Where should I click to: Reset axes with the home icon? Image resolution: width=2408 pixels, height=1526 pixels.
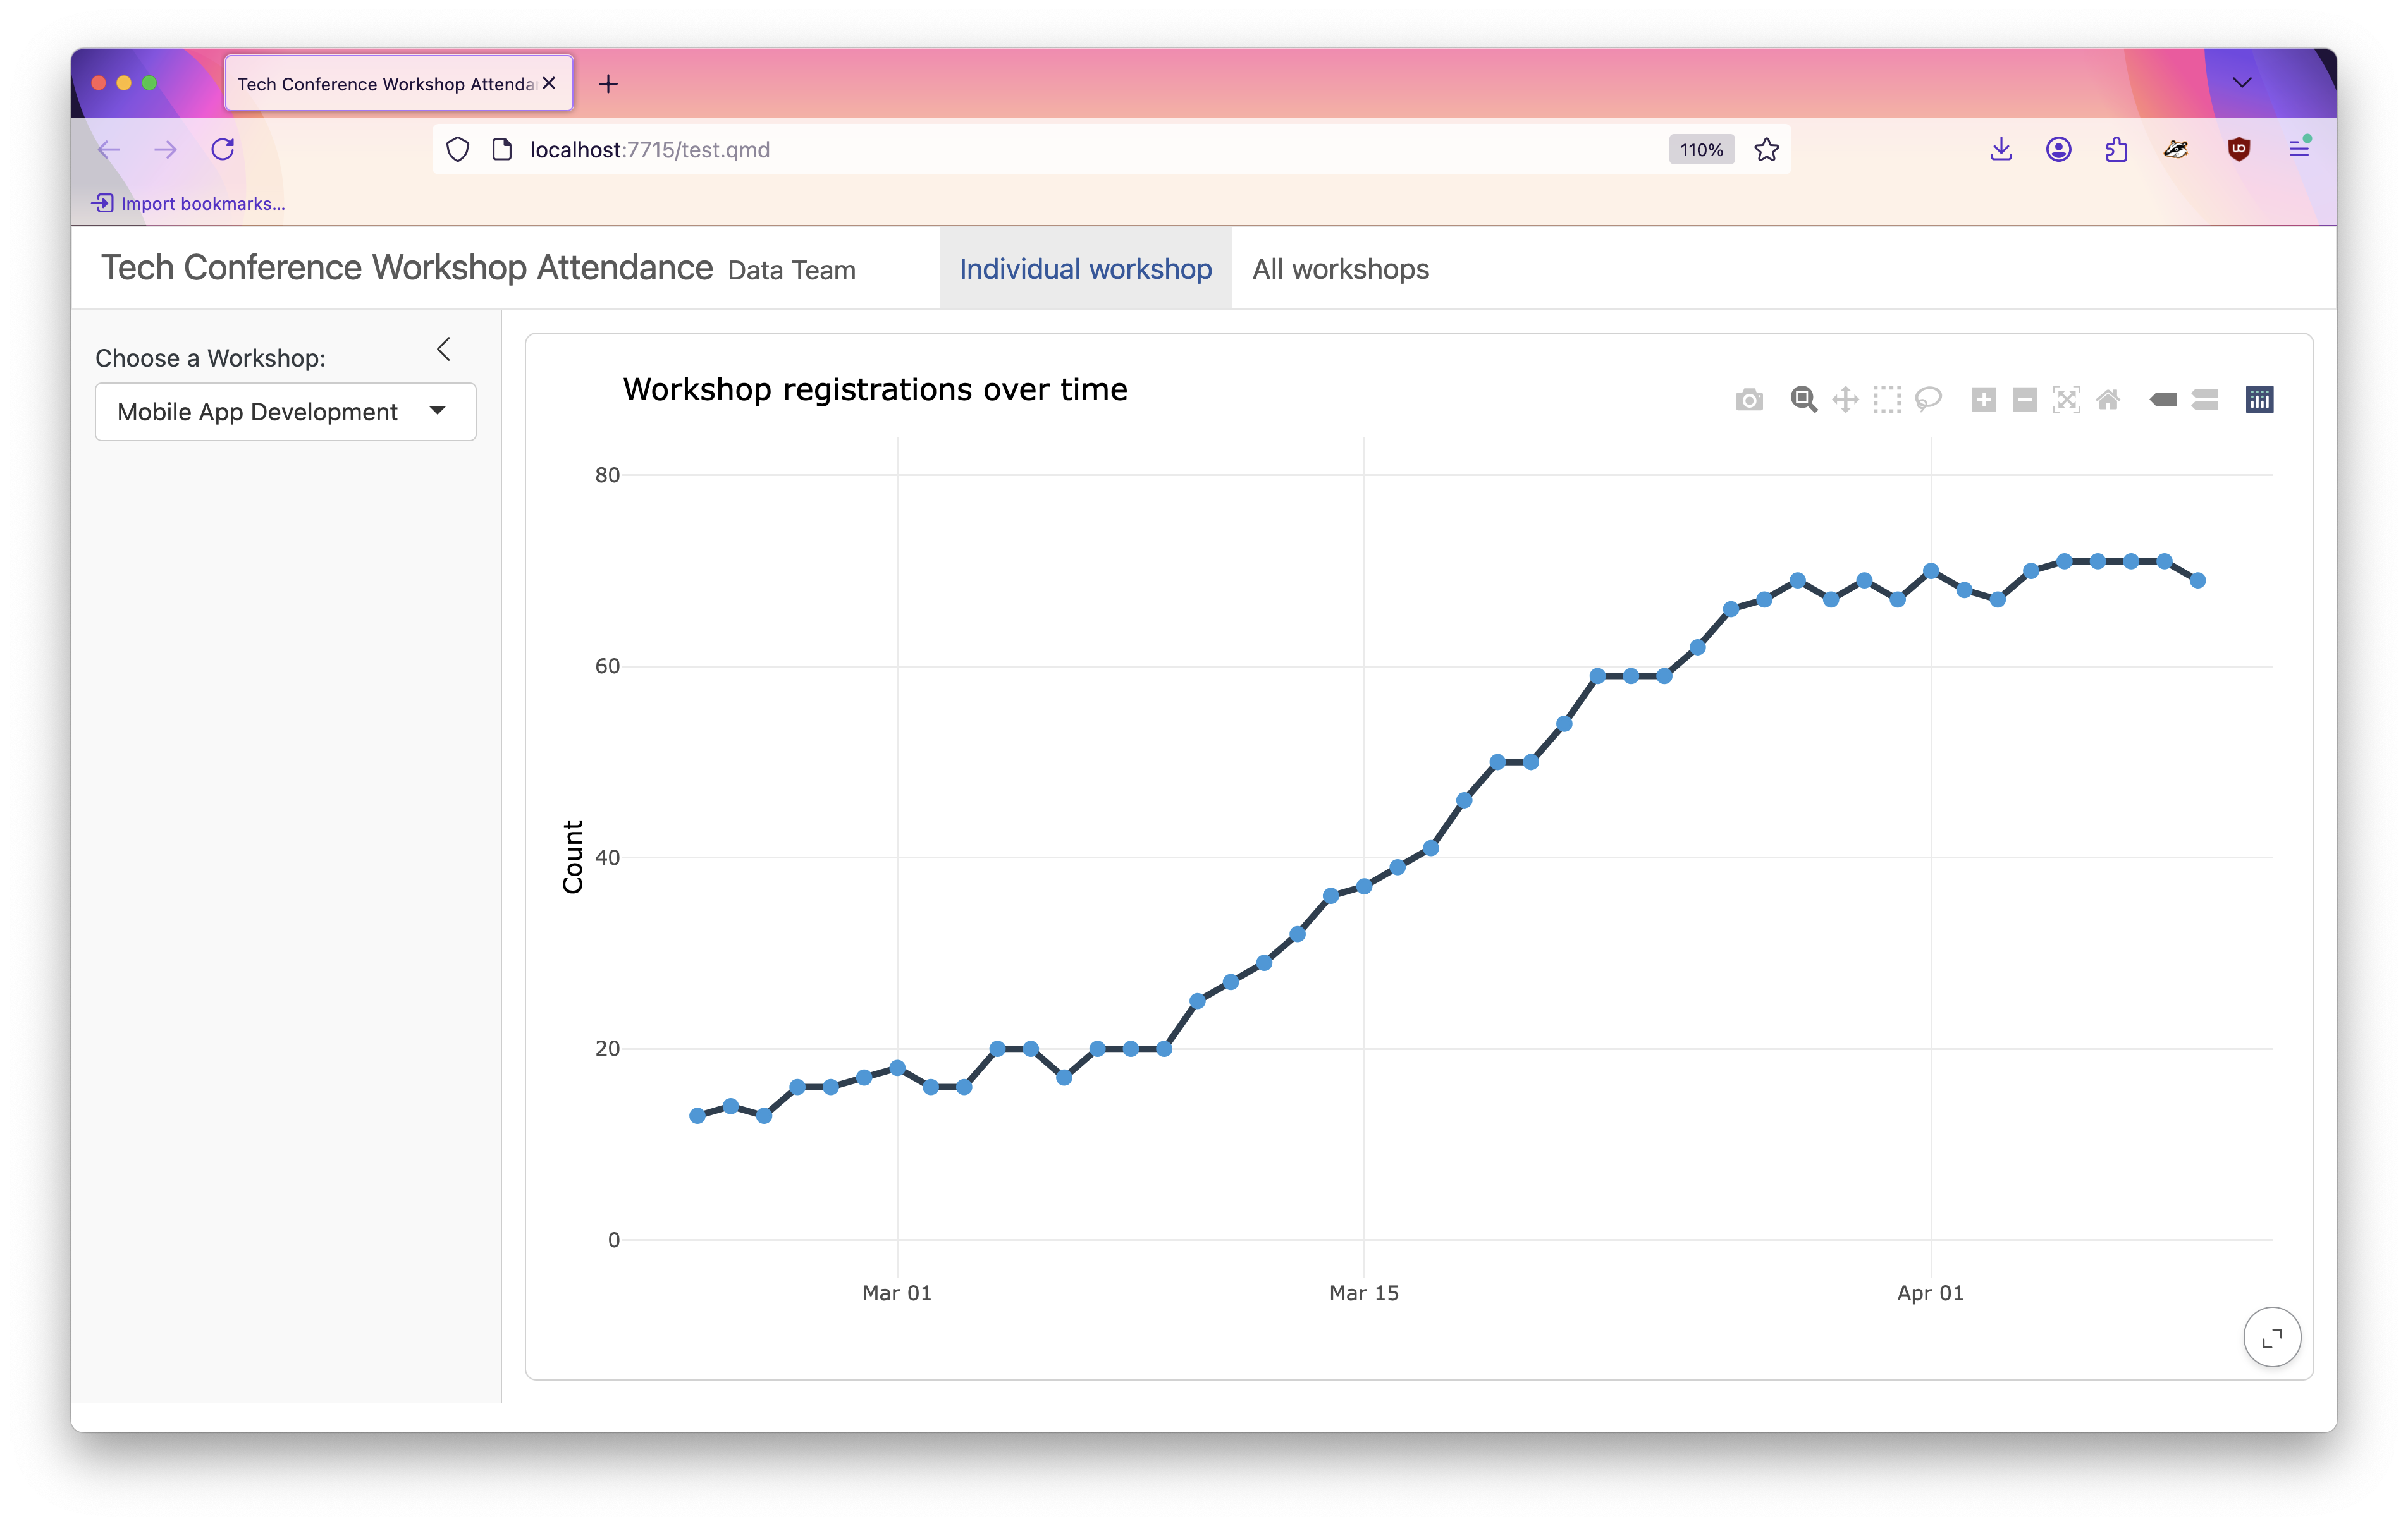[x=2108, y=400]
